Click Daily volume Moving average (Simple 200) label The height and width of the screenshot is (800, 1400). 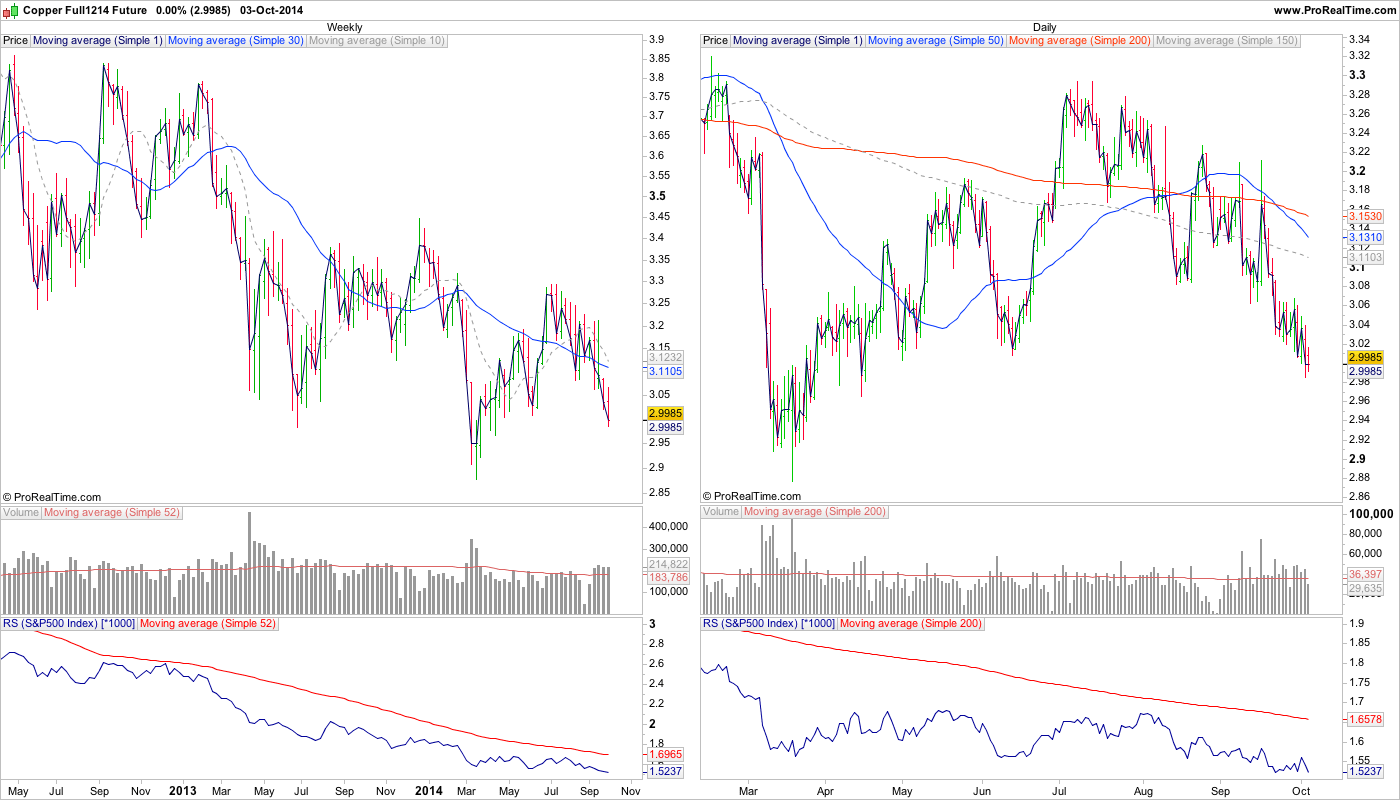coord(816,513)
